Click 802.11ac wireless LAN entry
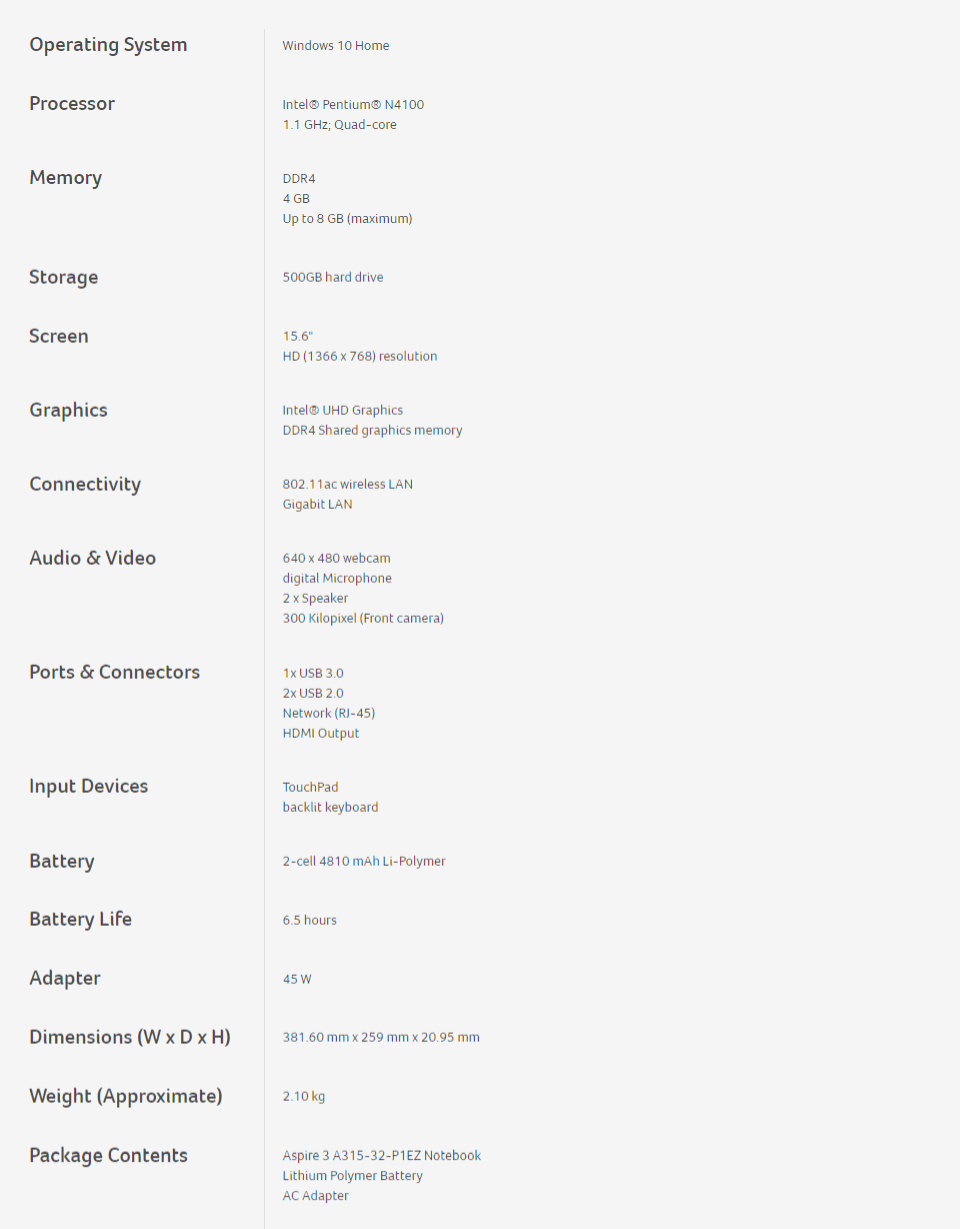Screen dimensions: 960x1229 click(348, 485)
